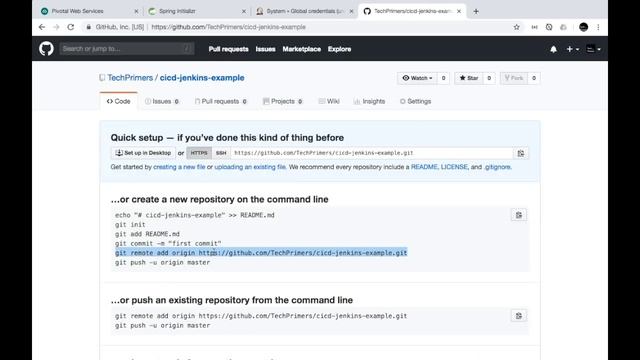The image size is (640, 360).
Task: Open the notifications bell
Action: [553, 49]
